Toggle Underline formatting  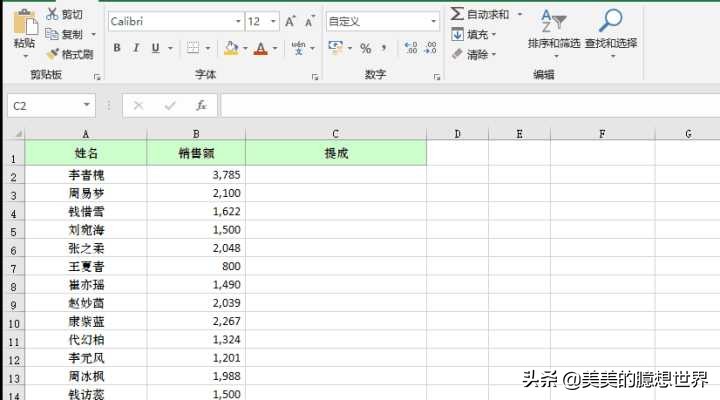pos(156,47)
